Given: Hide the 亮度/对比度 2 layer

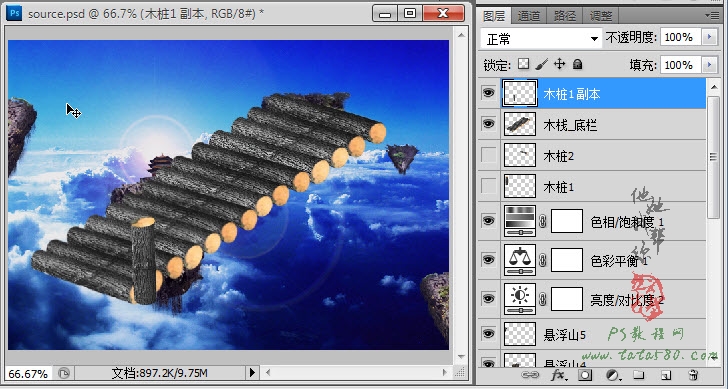Looking at the screenshot, I should 488,299.
